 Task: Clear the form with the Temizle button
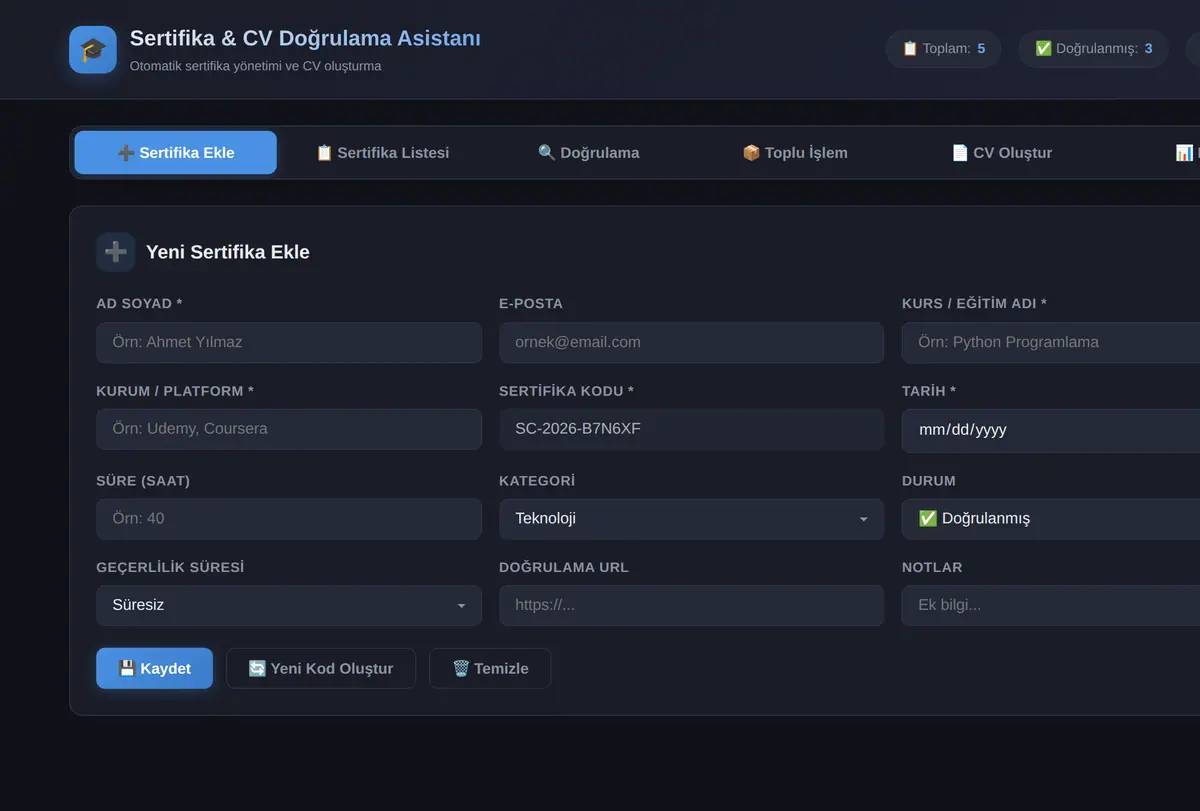coord(490,669)
